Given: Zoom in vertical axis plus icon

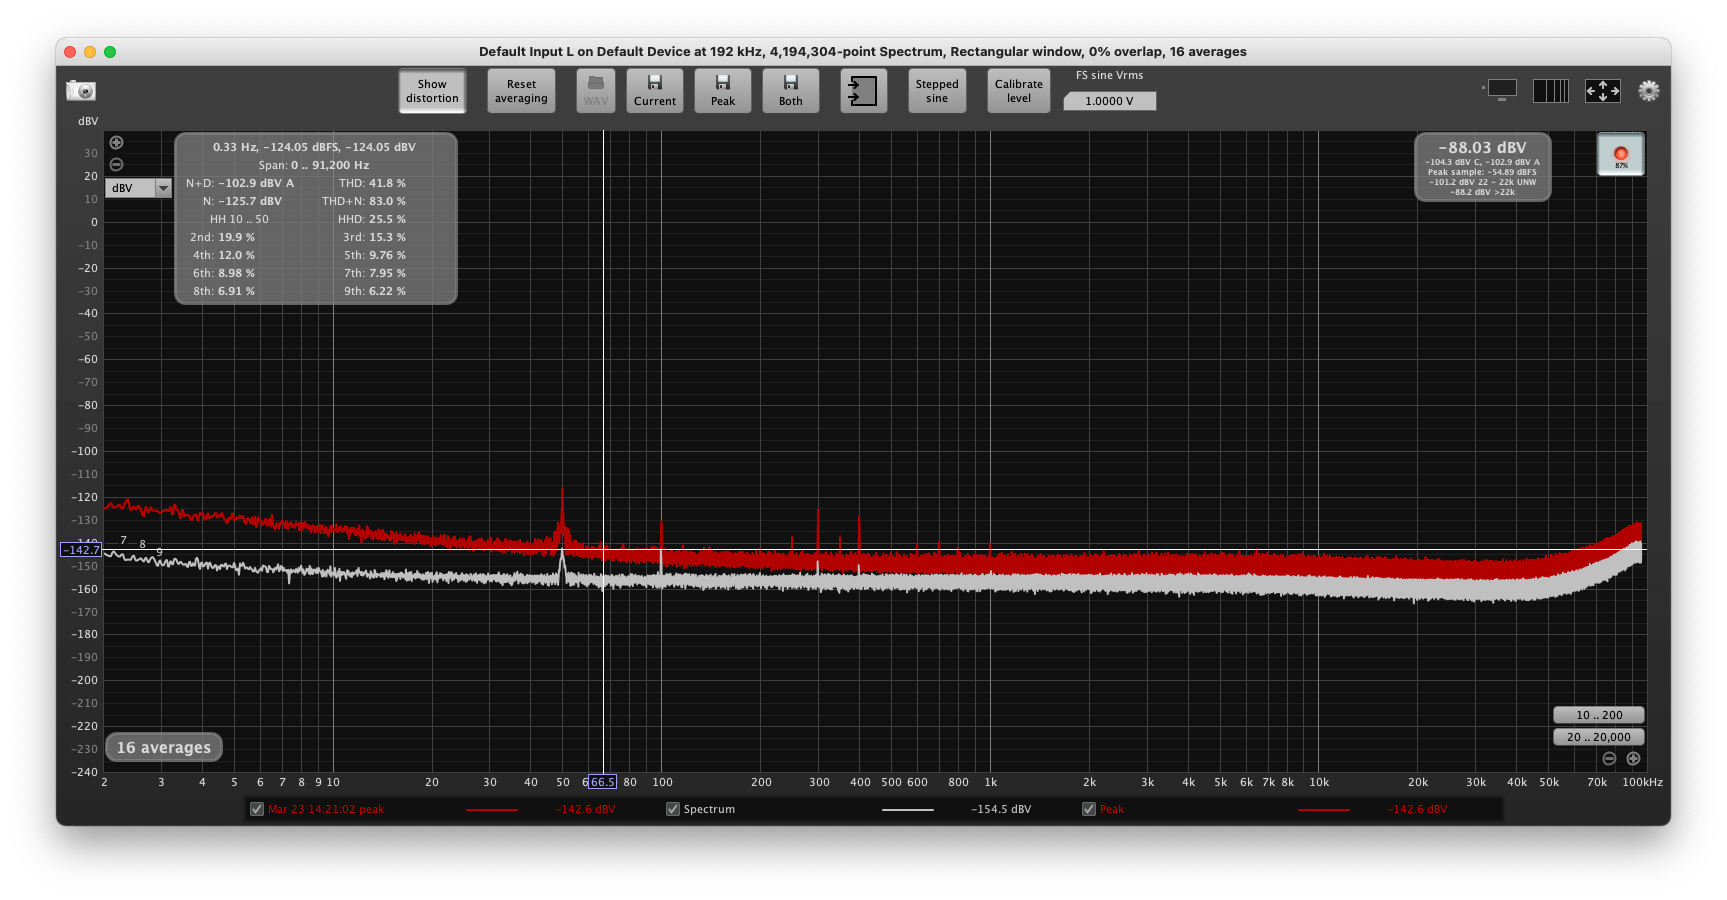Looking at the screenshot, I should (x=116, y=143).
